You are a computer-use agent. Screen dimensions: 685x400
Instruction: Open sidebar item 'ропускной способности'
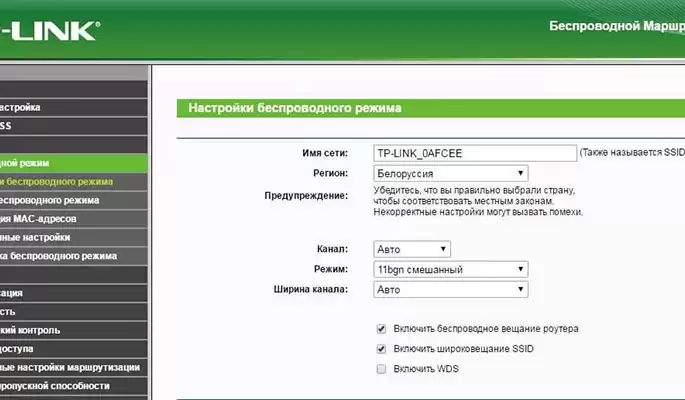click(74, 386)
